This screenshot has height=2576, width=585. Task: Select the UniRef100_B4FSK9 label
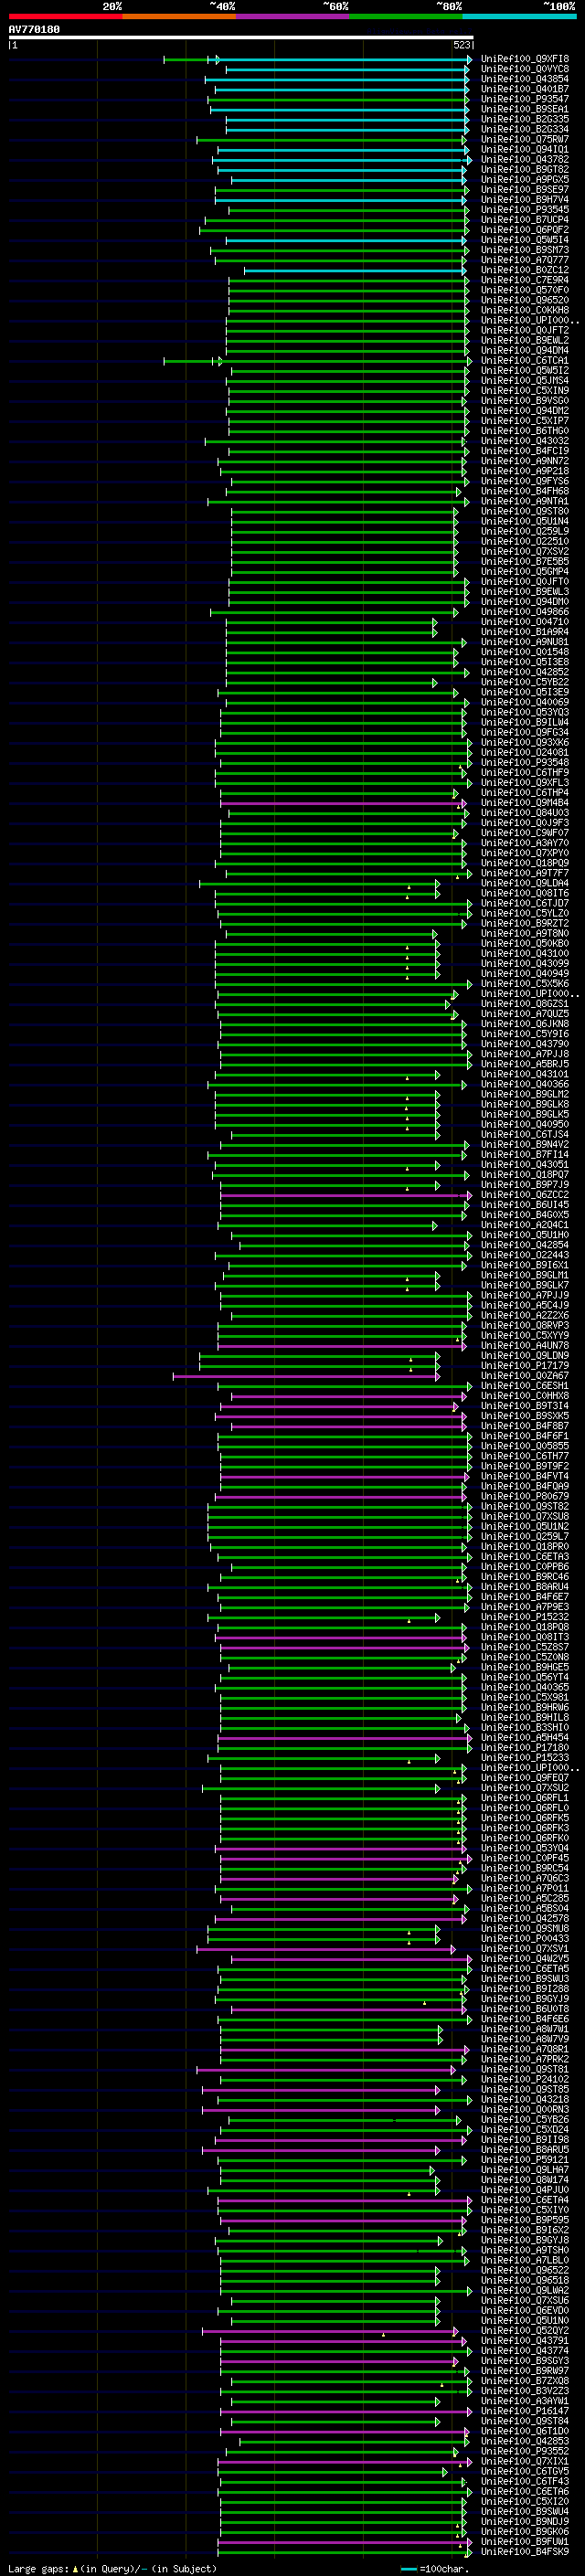[x=524, y=2551]
